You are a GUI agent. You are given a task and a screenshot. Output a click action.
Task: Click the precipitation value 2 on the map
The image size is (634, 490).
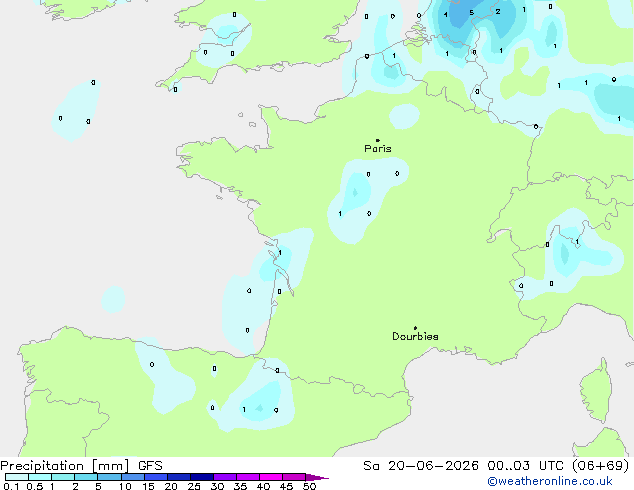click(x=498, y=11)
